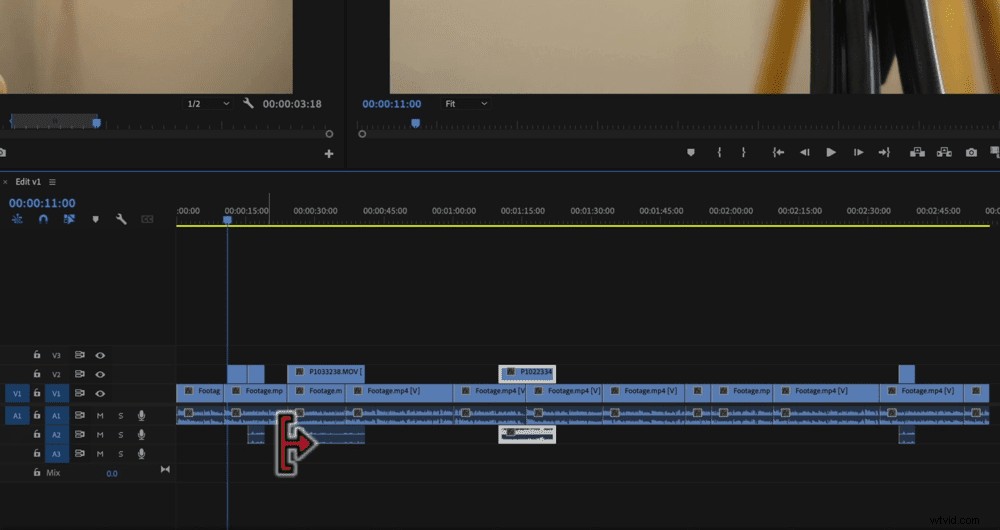Toggle lock on track V3
This screenshot has width=1000, height=530.
click(x=36, y=355)
